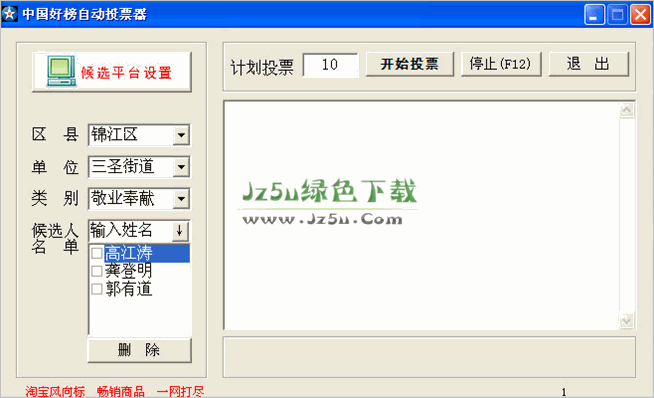This screenshot has height=398, width=654.
Task: Click the 退出 exit button
Action: coord(589,64)
